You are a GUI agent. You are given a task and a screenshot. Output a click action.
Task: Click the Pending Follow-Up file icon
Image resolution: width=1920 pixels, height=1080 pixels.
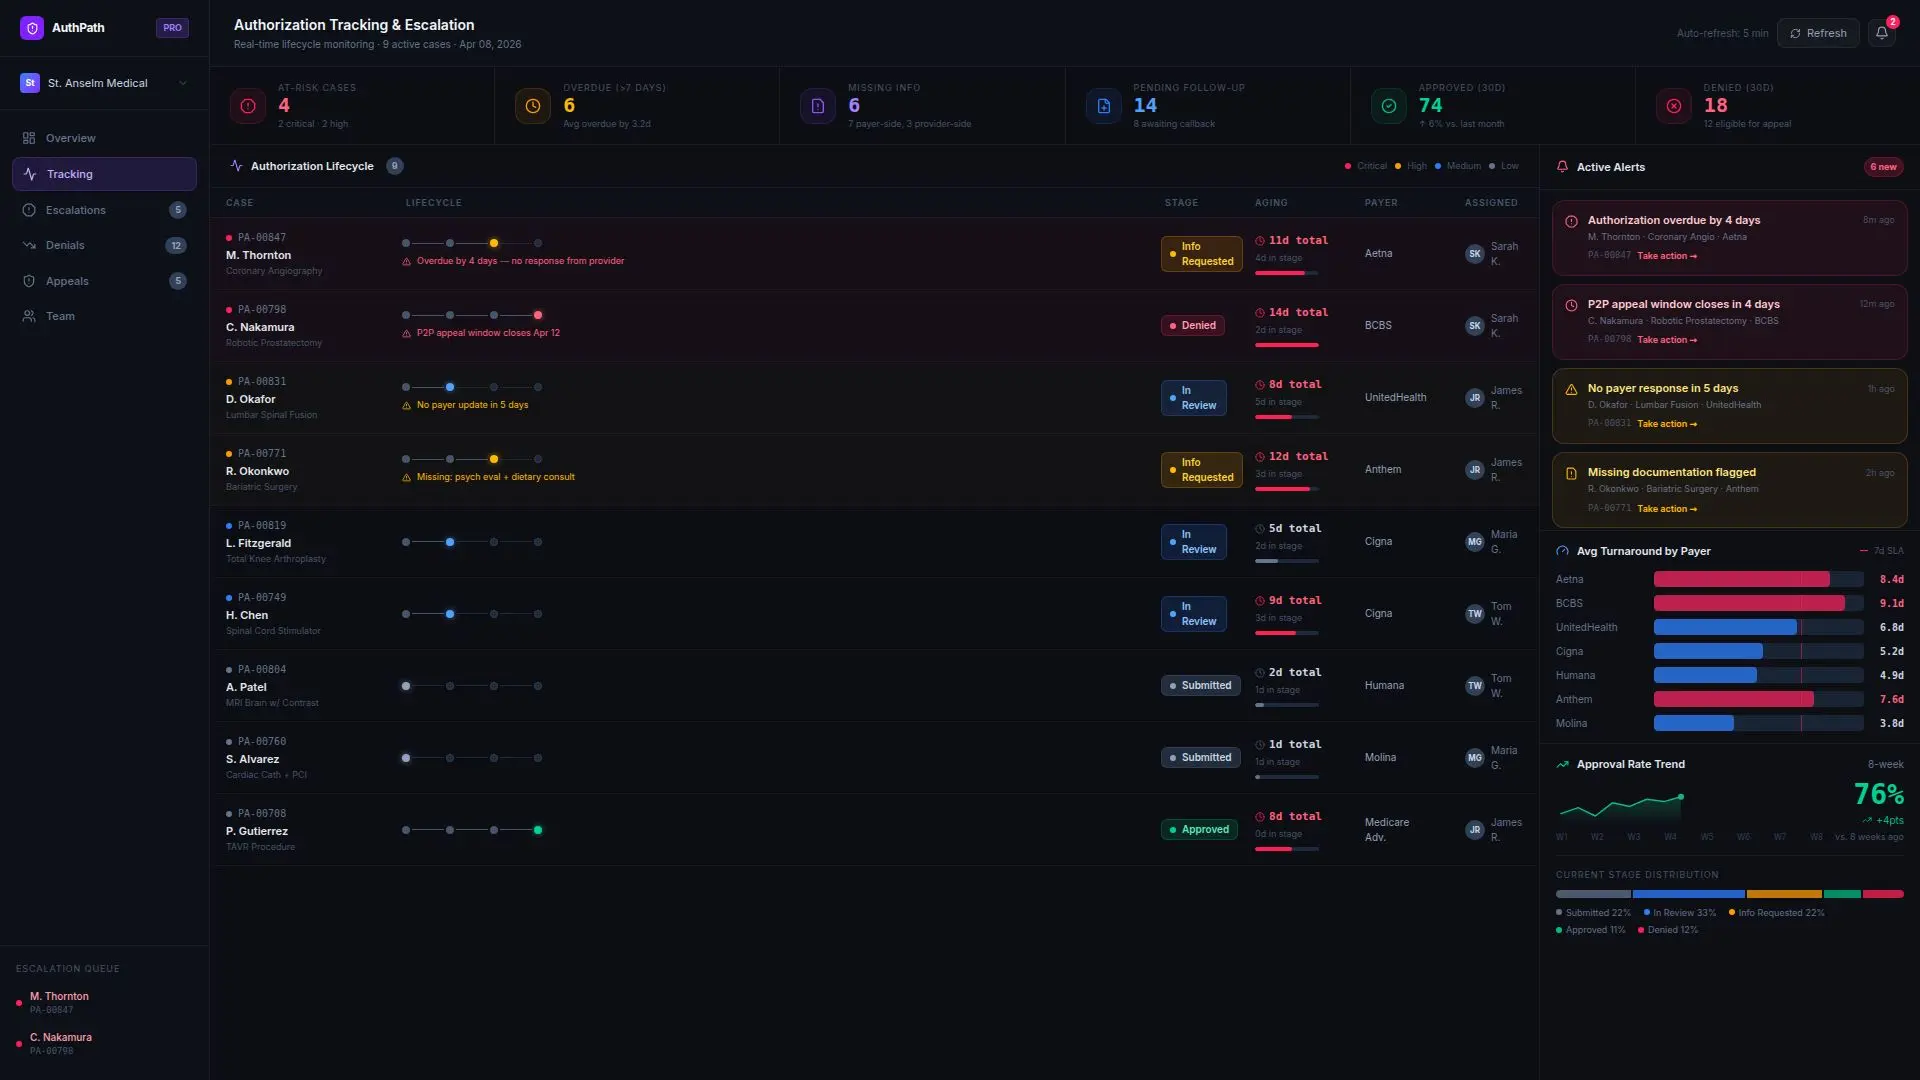click(1103, 106)
